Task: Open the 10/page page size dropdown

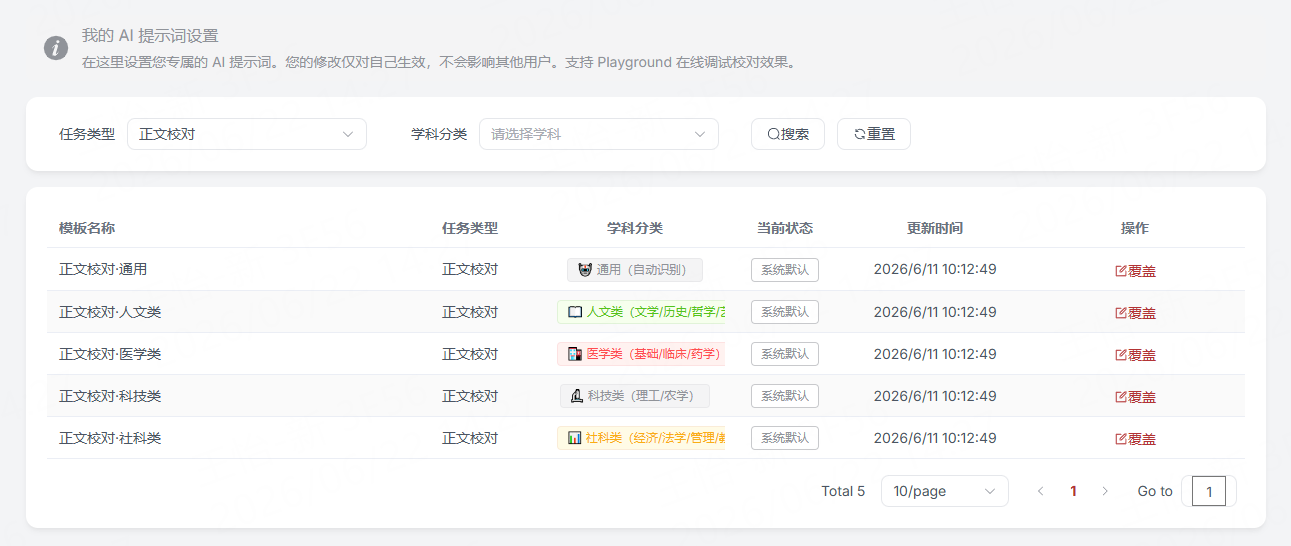Action: 945,491
